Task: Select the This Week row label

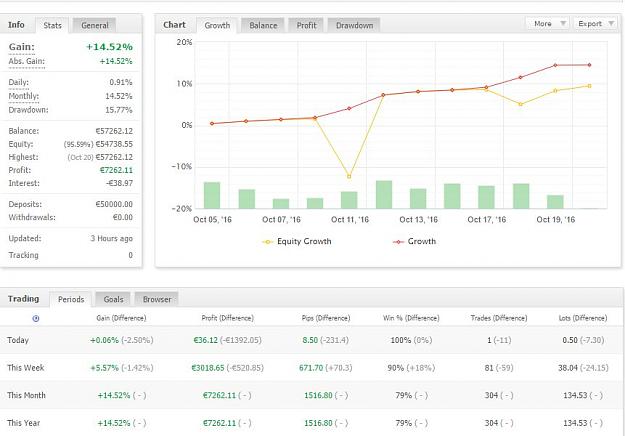Action: click(x=26, y=367)
